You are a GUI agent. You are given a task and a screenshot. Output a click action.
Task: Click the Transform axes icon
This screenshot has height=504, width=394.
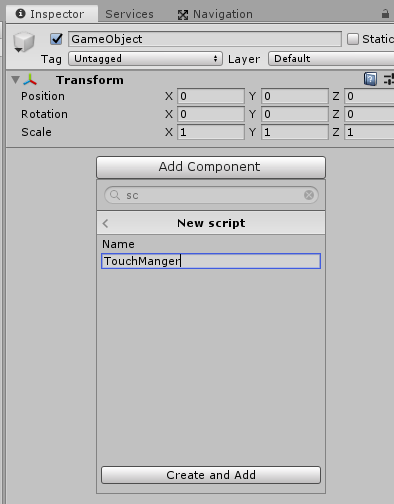[x=30, y=80]
